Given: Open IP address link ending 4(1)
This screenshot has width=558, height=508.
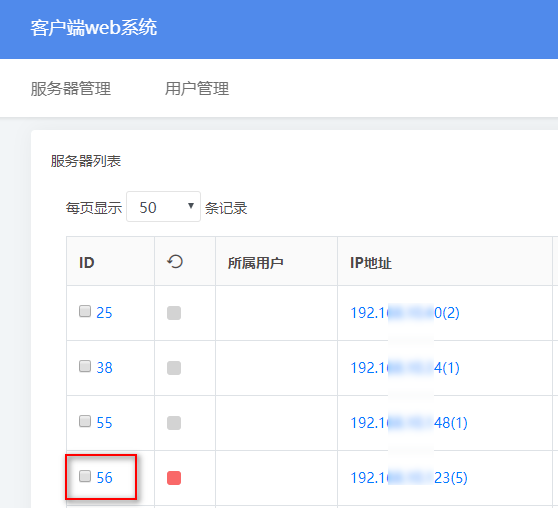Looking at the screenshot, I should pos(405,368).
